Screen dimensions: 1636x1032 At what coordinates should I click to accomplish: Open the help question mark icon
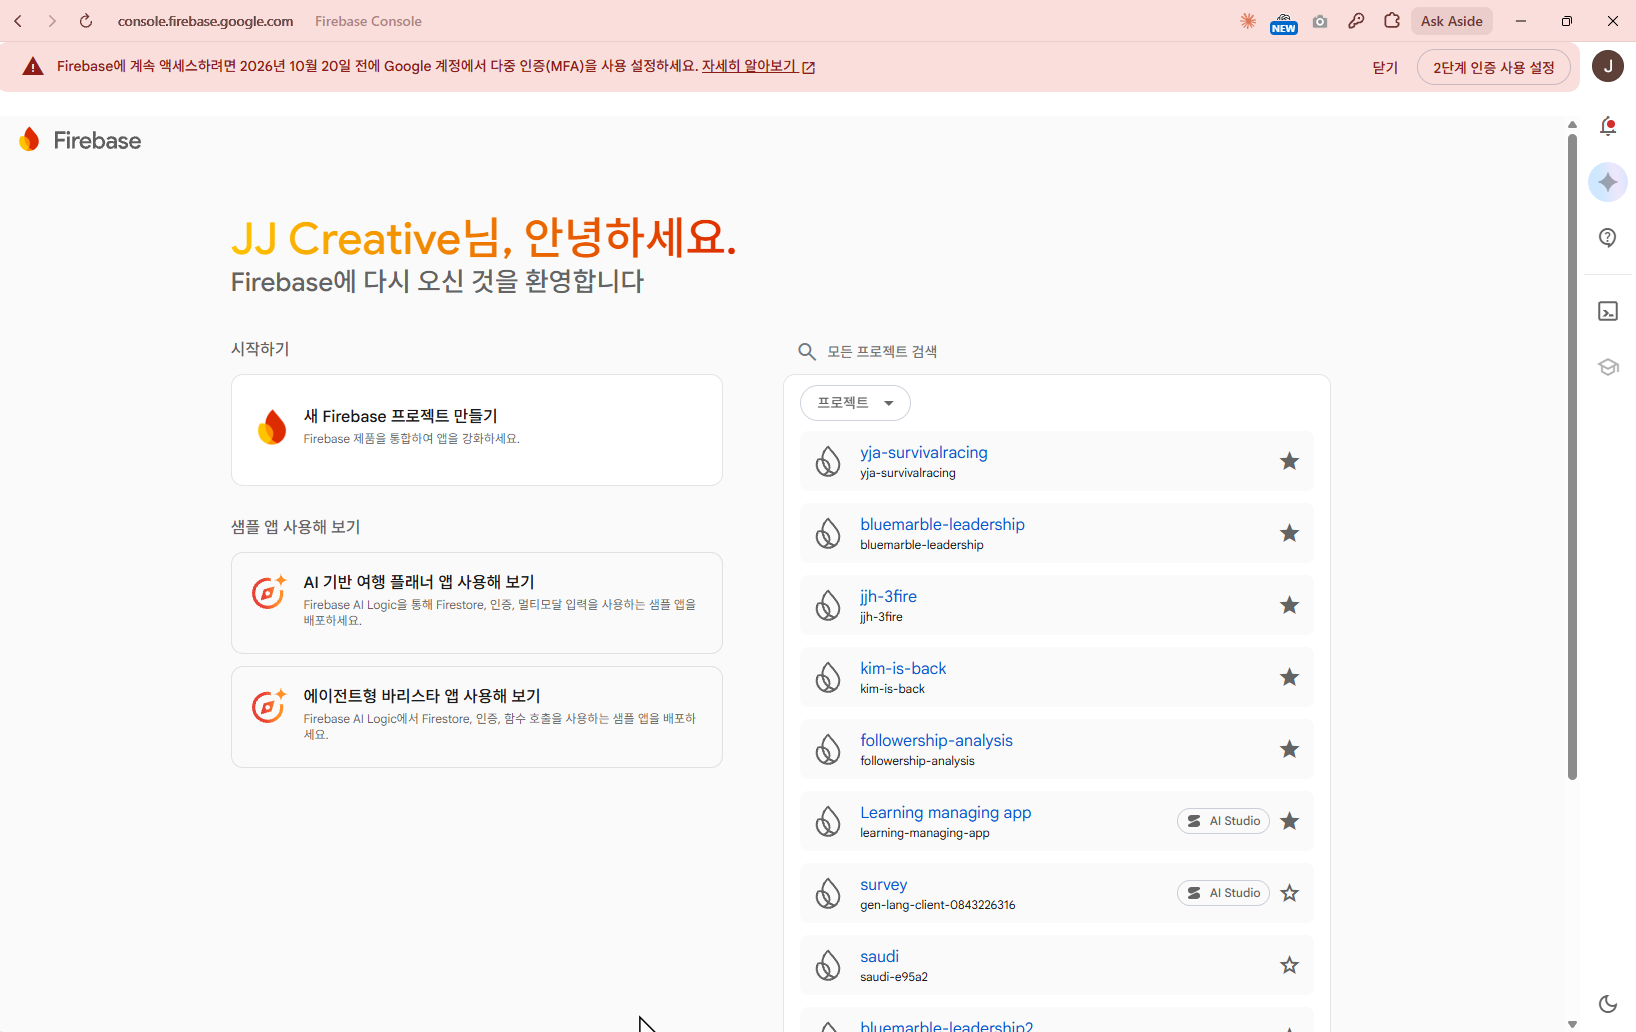click(x=1608, y=237)
